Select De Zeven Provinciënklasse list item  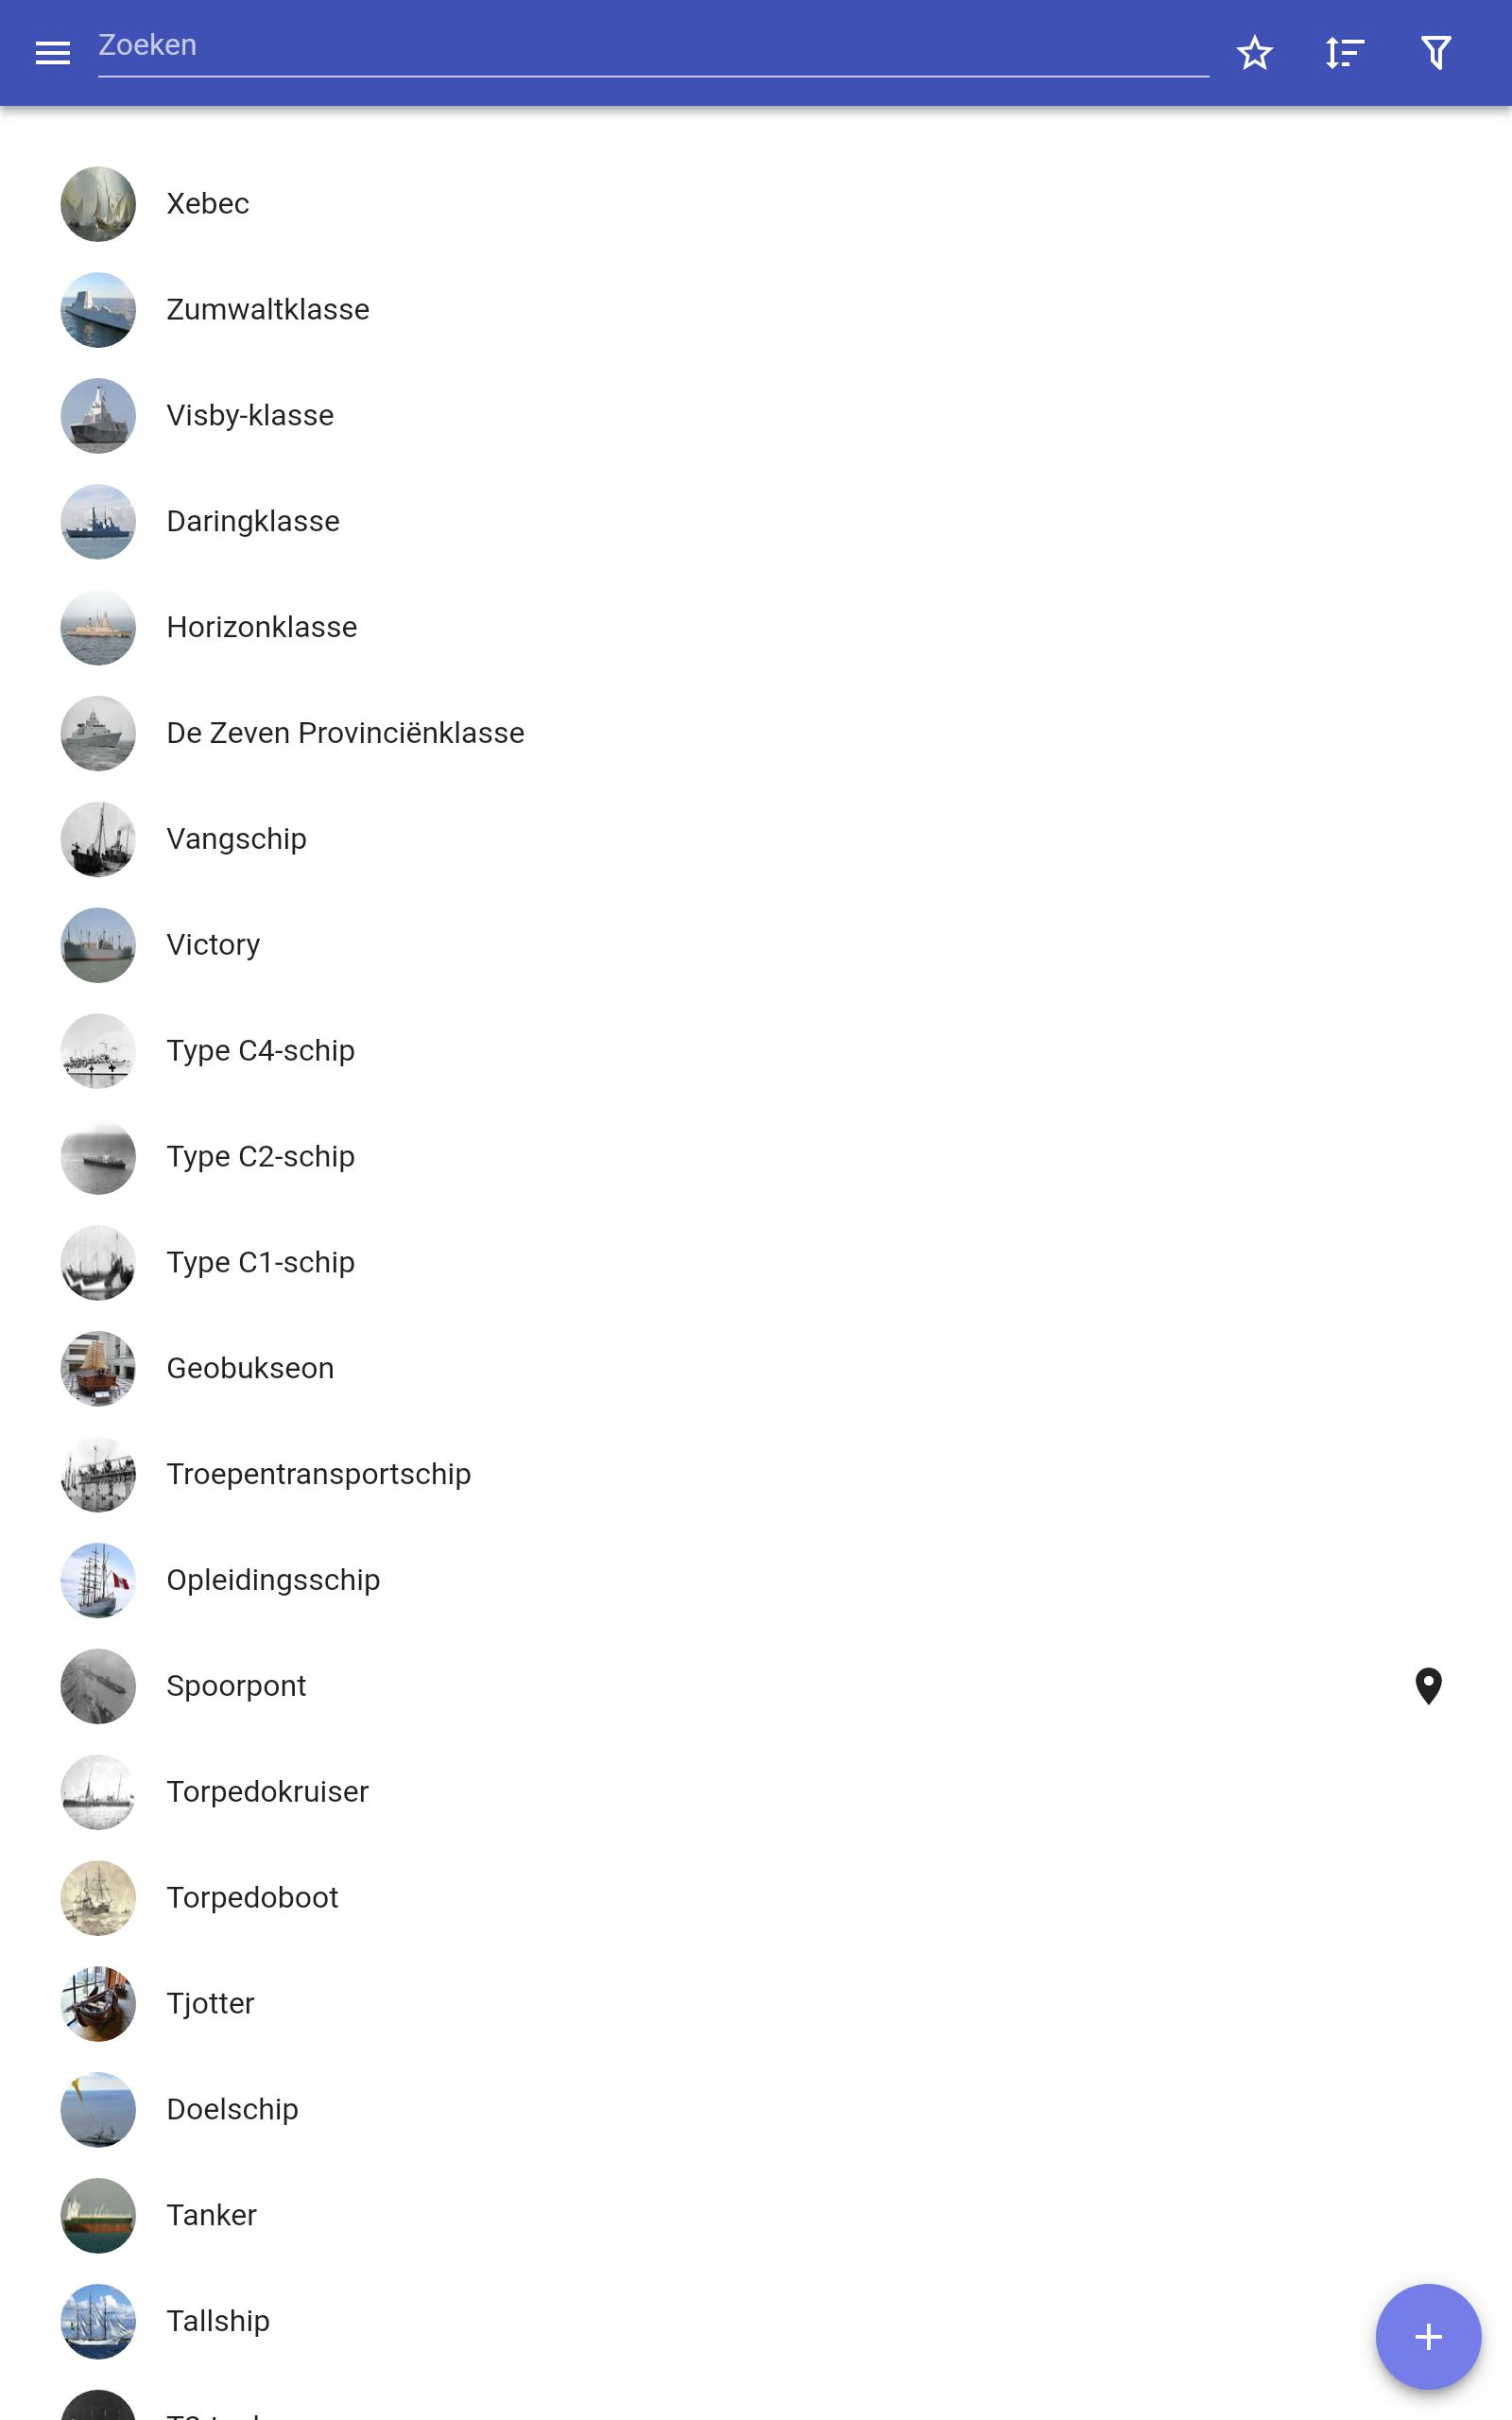click(x=756, y=733)
